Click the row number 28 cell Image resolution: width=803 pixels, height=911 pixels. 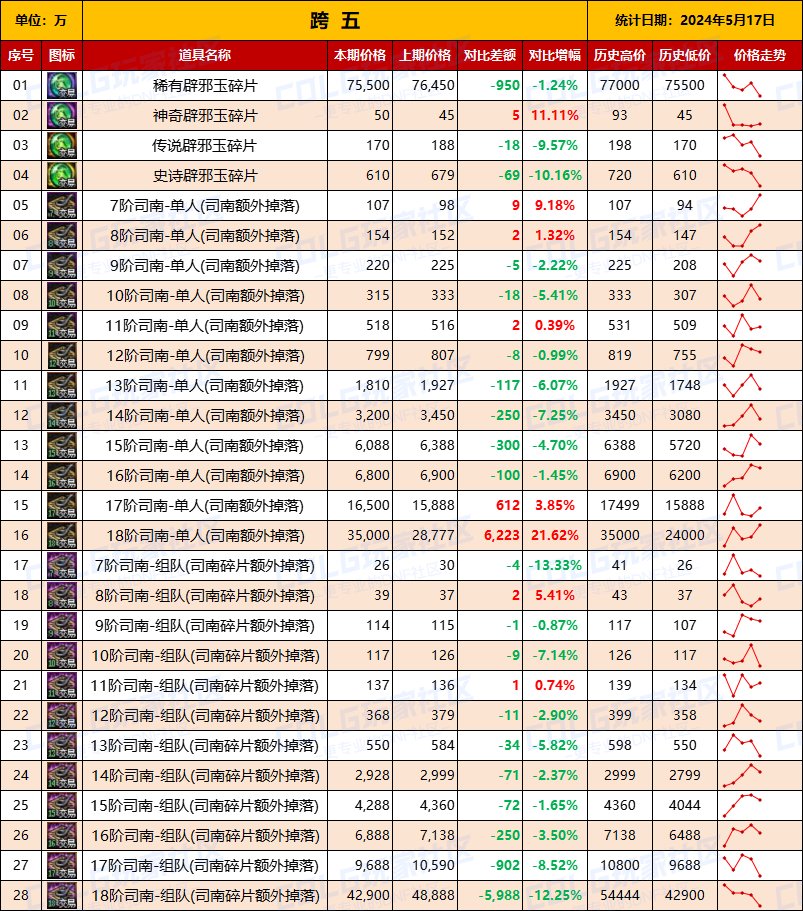pyautogui.click(x=21, y=896)
